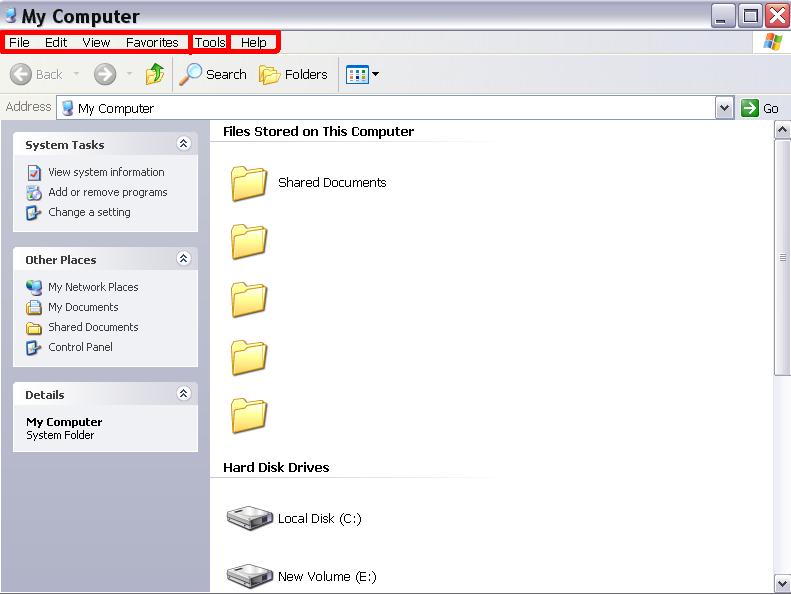Click the Control Panel sidebar icon
The width and height of the screenshot is (791, 595).
point(34,348)
